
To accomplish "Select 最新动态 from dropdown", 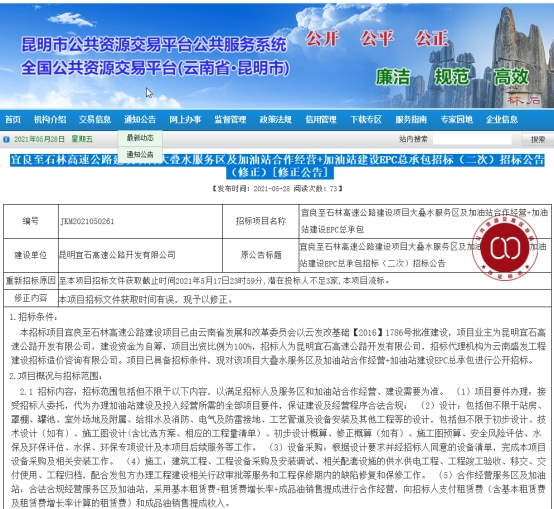I will pos(140,138).
